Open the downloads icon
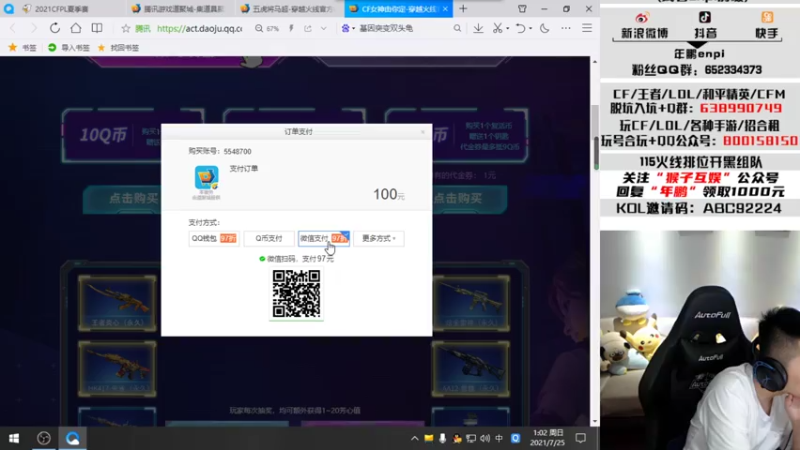This screenshot has height=450, width=800. [478, 29]
